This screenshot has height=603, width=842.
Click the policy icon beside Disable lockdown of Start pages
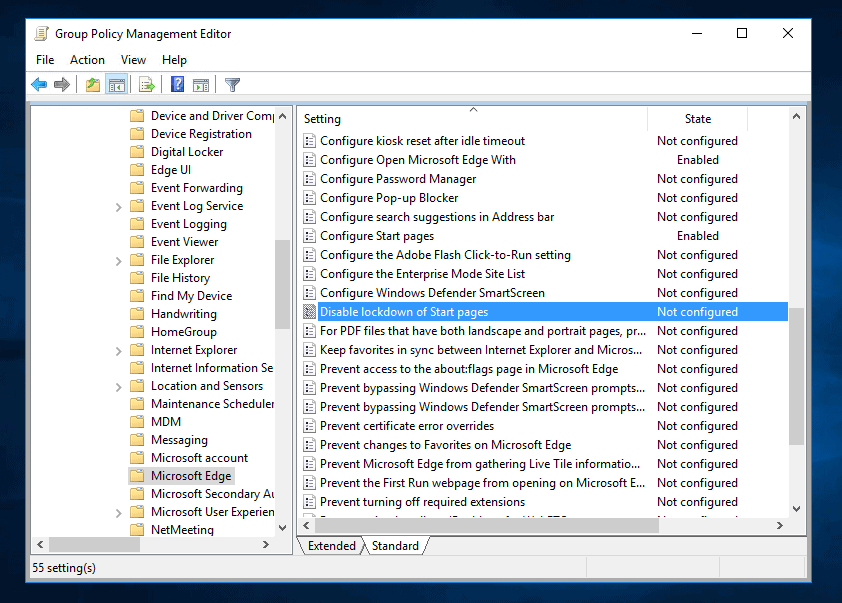click(309, 312)
